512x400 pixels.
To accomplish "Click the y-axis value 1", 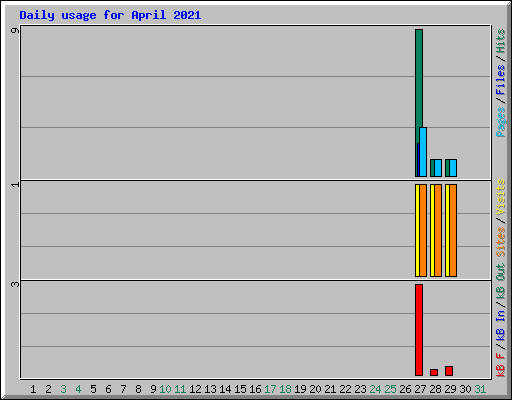I will [x=15, y=184].
